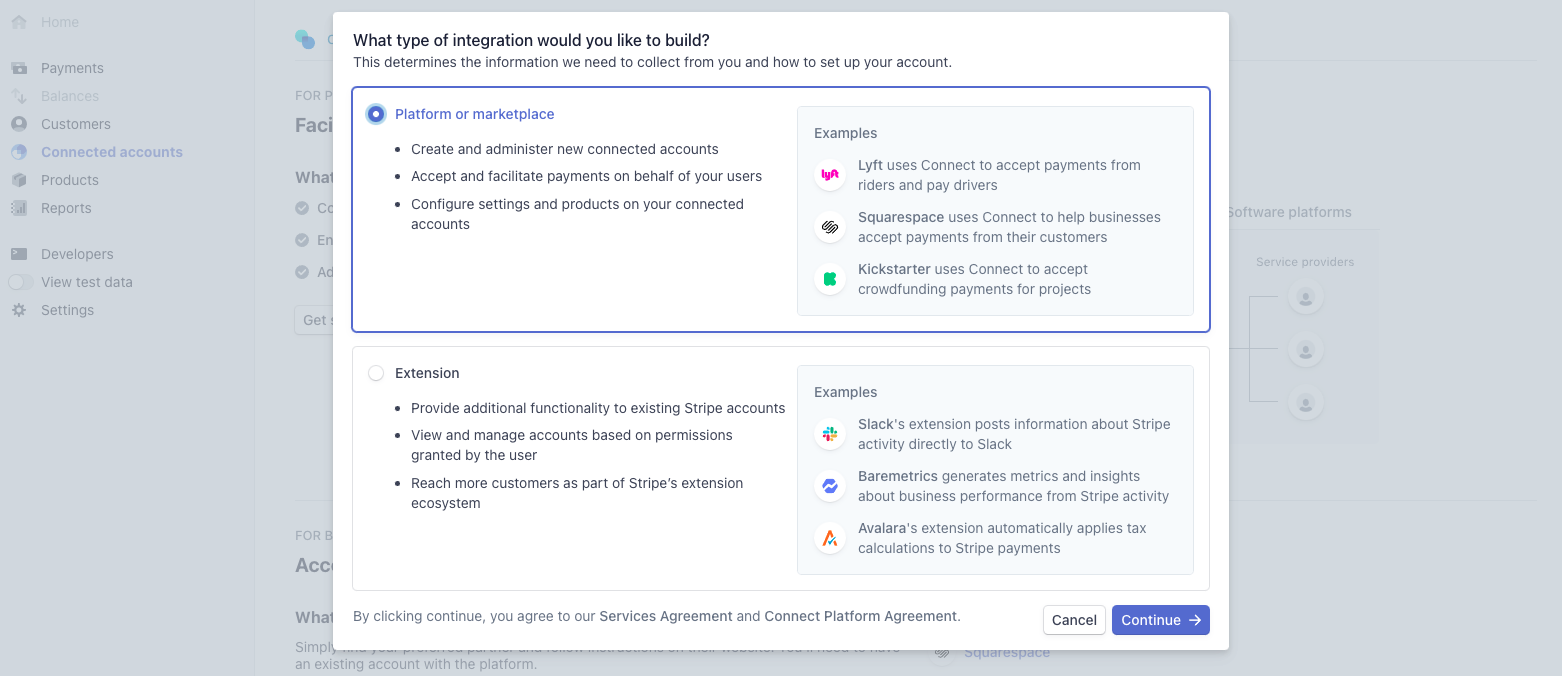Image resolution: width=1562 pixels, height=676 pixels.
Task: Open Developers in the sidebar
Action: tap(77, 254)
